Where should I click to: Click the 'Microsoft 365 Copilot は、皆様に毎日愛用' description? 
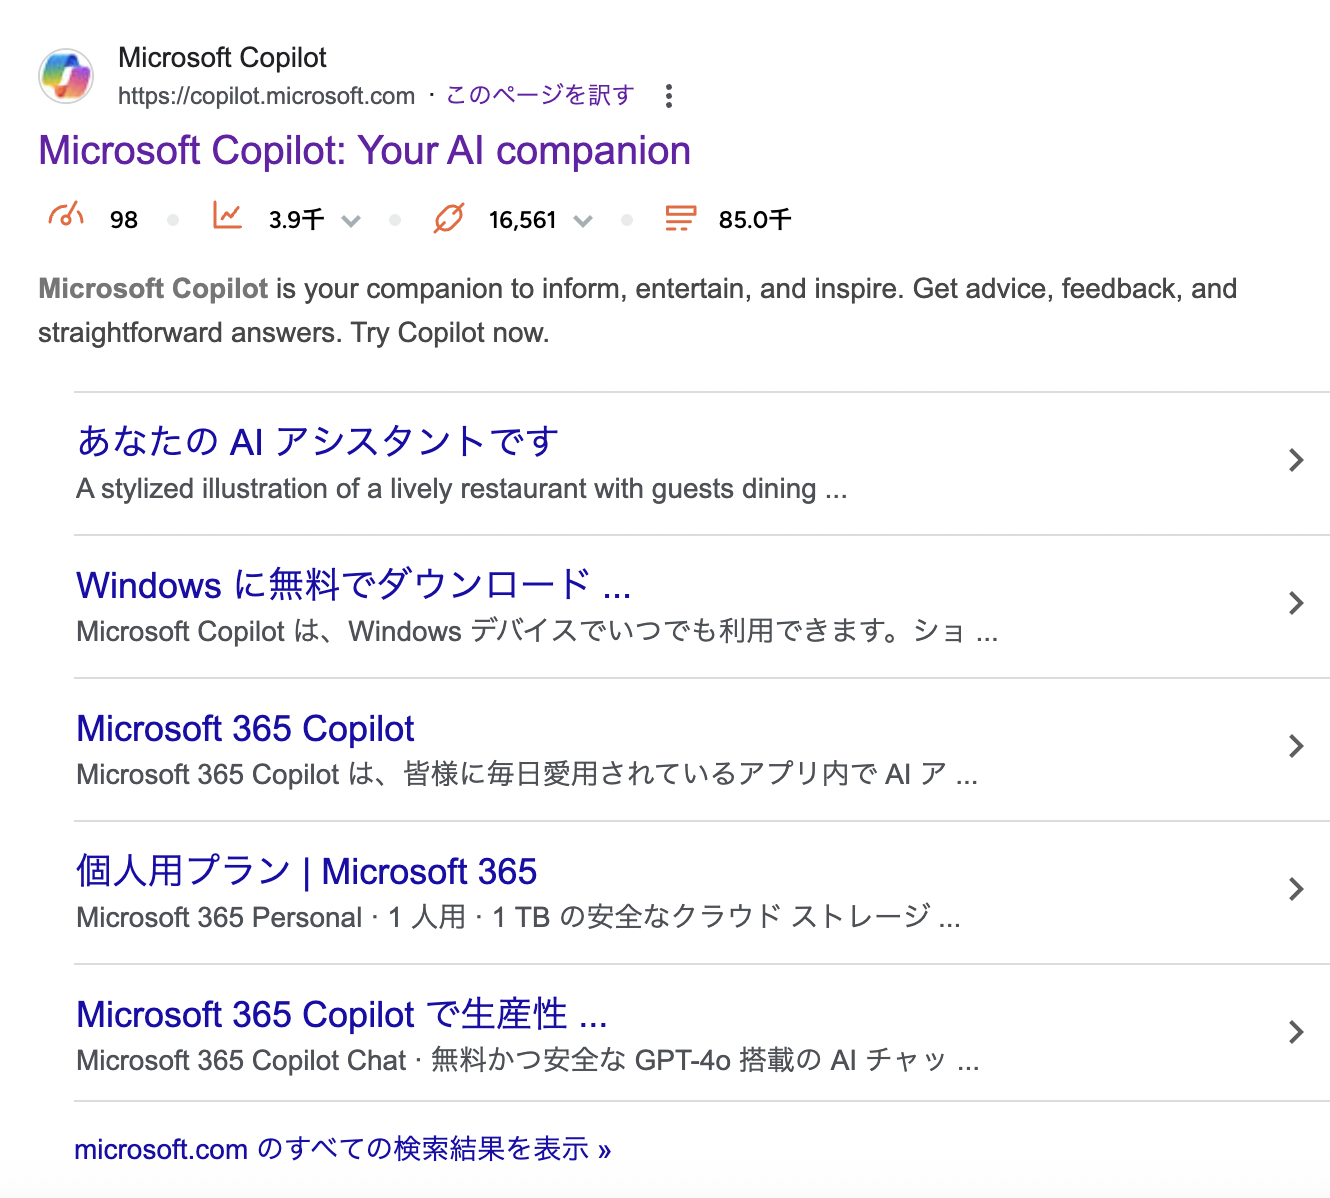(x=527, y=775)
